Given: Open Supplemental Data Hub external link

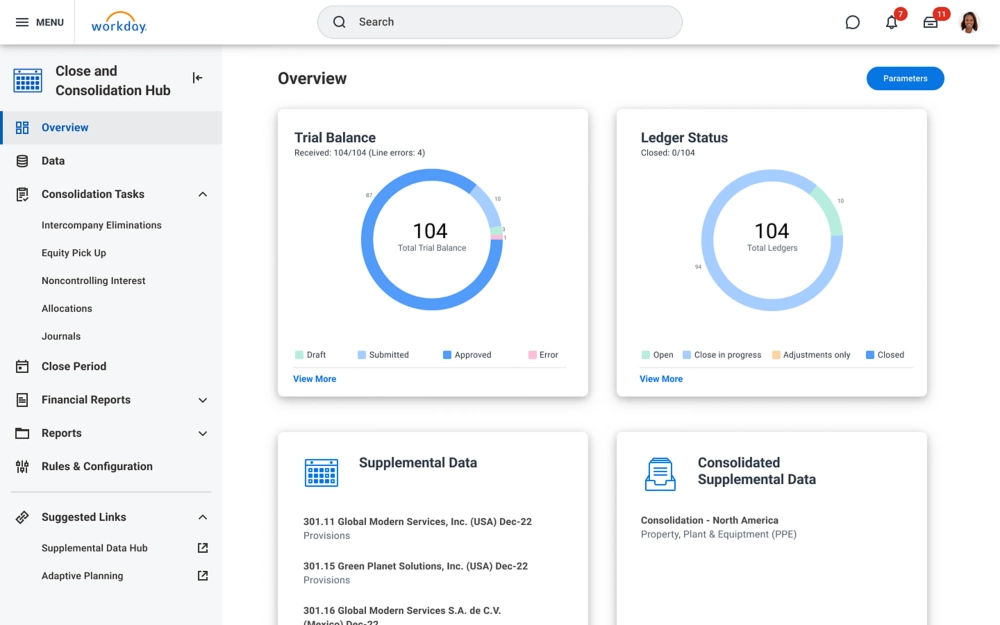Looking at the screenshot, I should point(203,548).
